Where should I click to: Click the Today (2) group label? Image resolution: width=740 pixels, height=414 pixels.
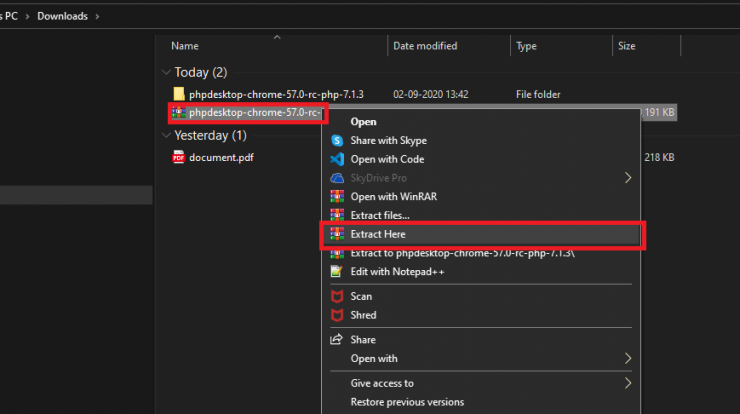pos(201,72)
